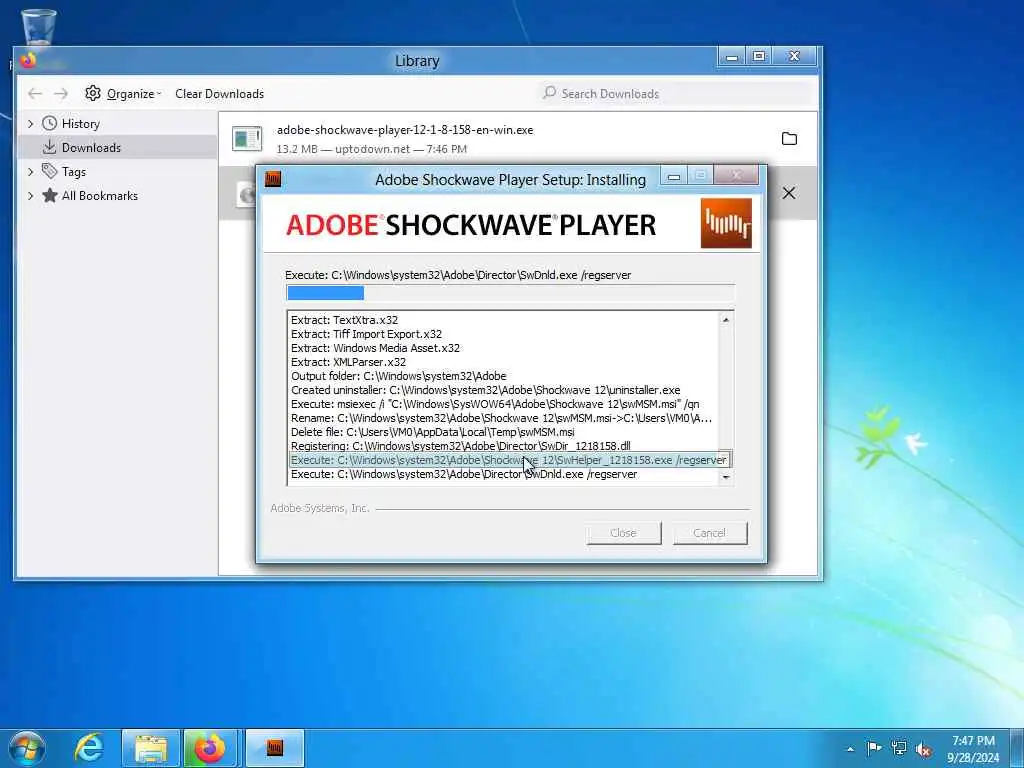Select log line Rename swMSM.msi

tap(501, 418)
